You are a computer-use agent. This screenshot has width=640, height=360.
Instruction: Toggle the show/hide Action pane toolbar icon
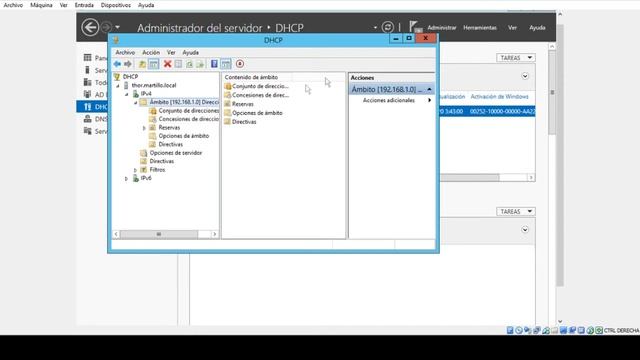pyautogui.click(x=226, y=64)
